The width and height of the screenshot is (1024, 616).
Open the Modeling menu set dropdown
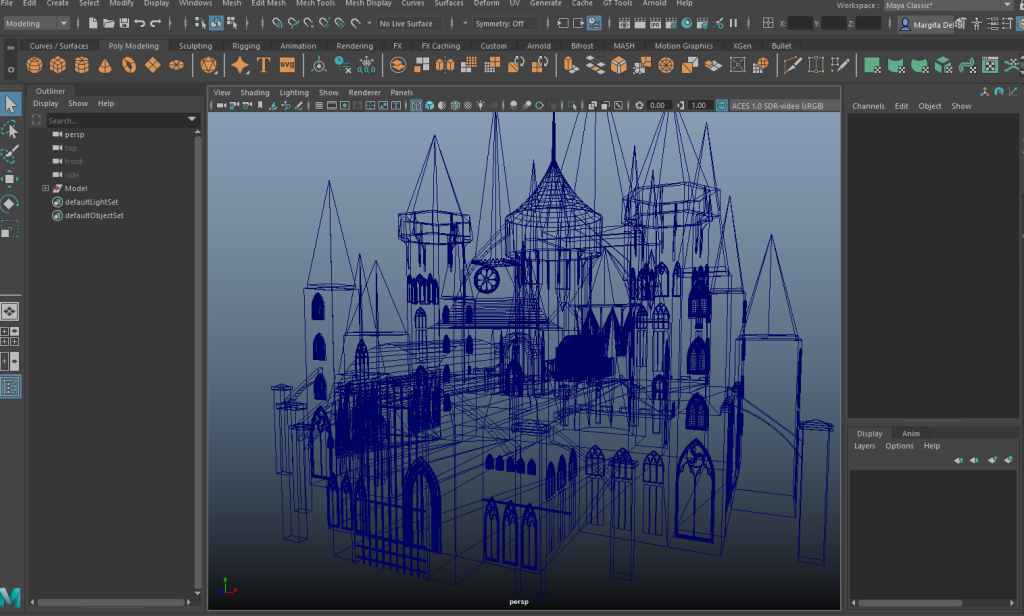(38, 23)
